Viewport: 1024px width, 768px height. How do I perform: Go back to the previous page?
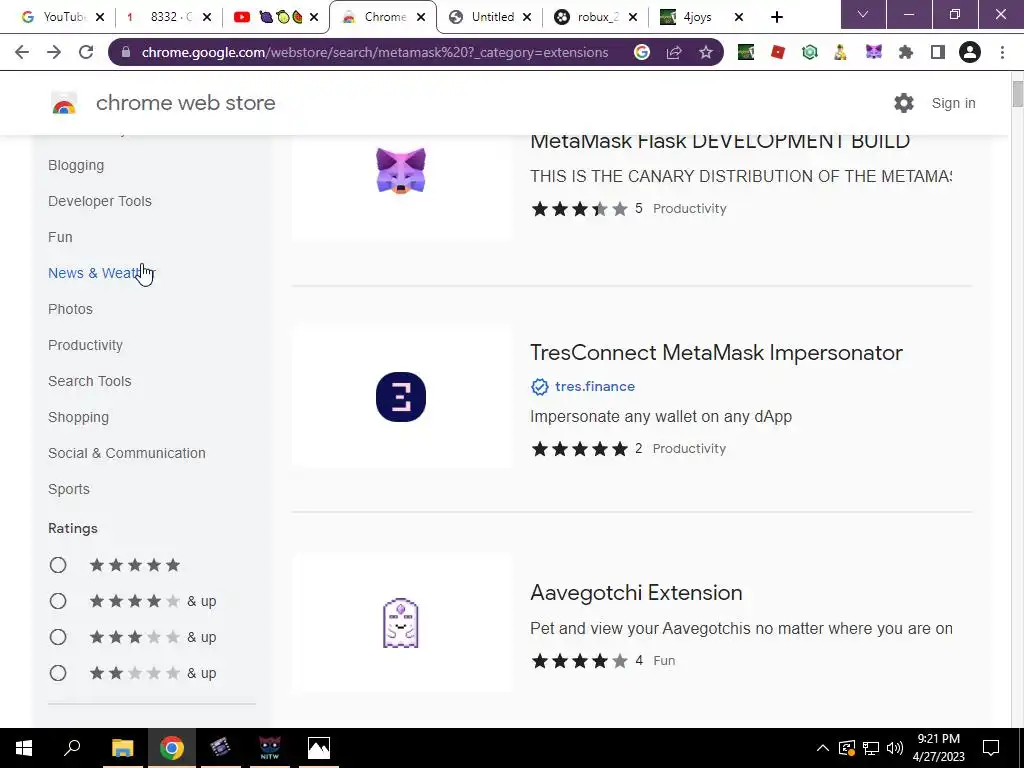coord(22,52)
